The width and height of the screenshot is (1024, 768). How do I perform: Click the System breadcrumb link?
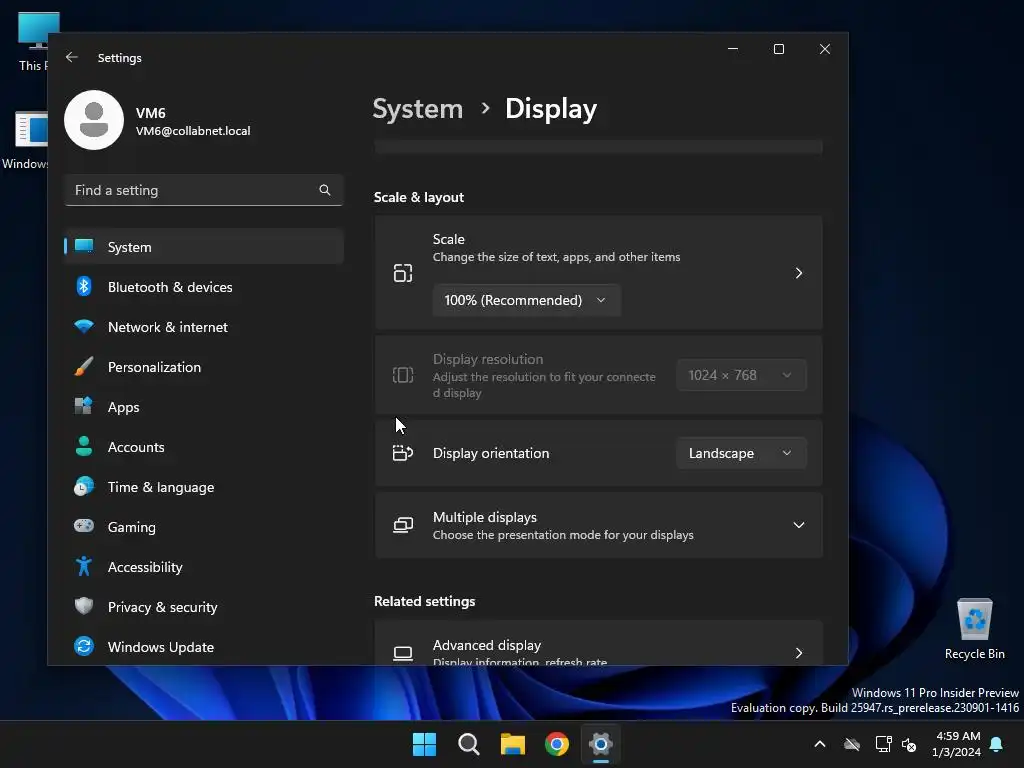point(417,108)
